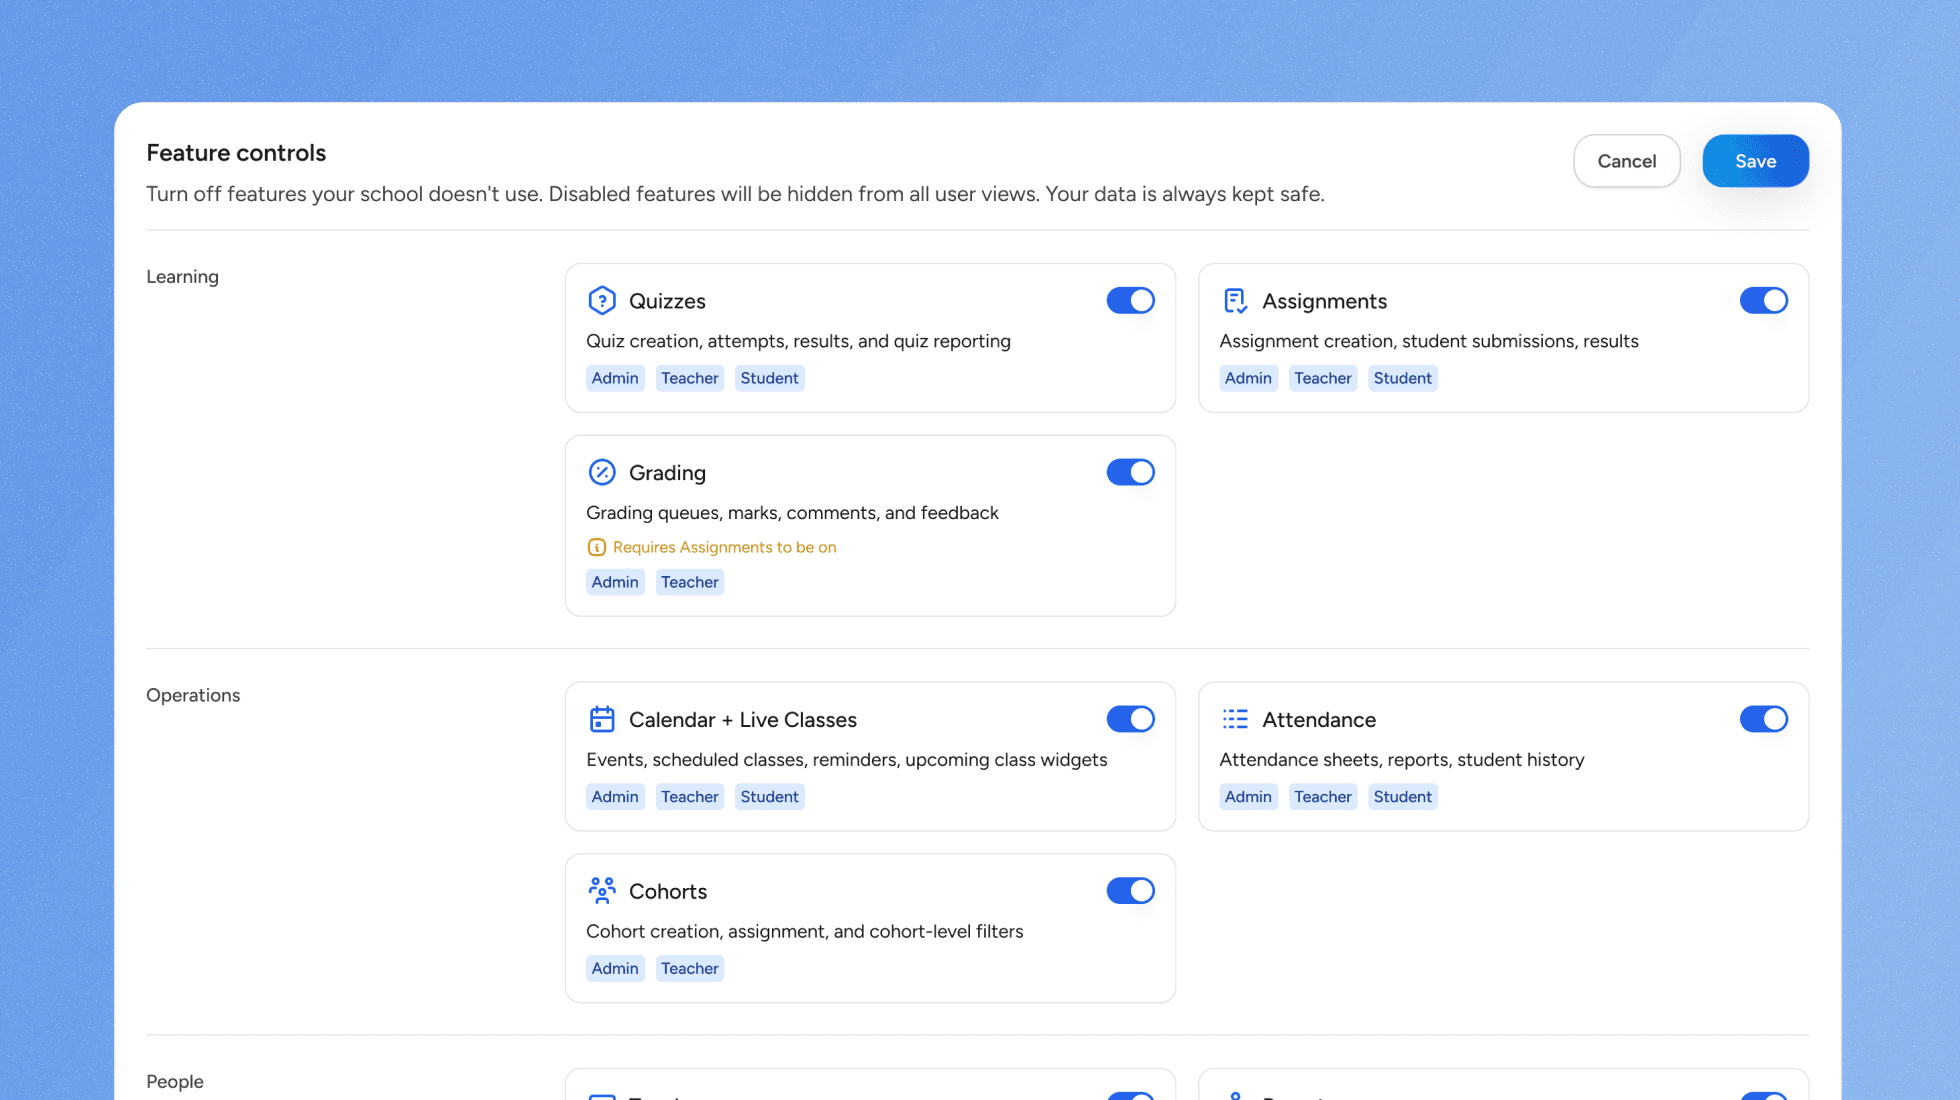Click the Calendar + Live Classes calendar icon

coord(602,719)
